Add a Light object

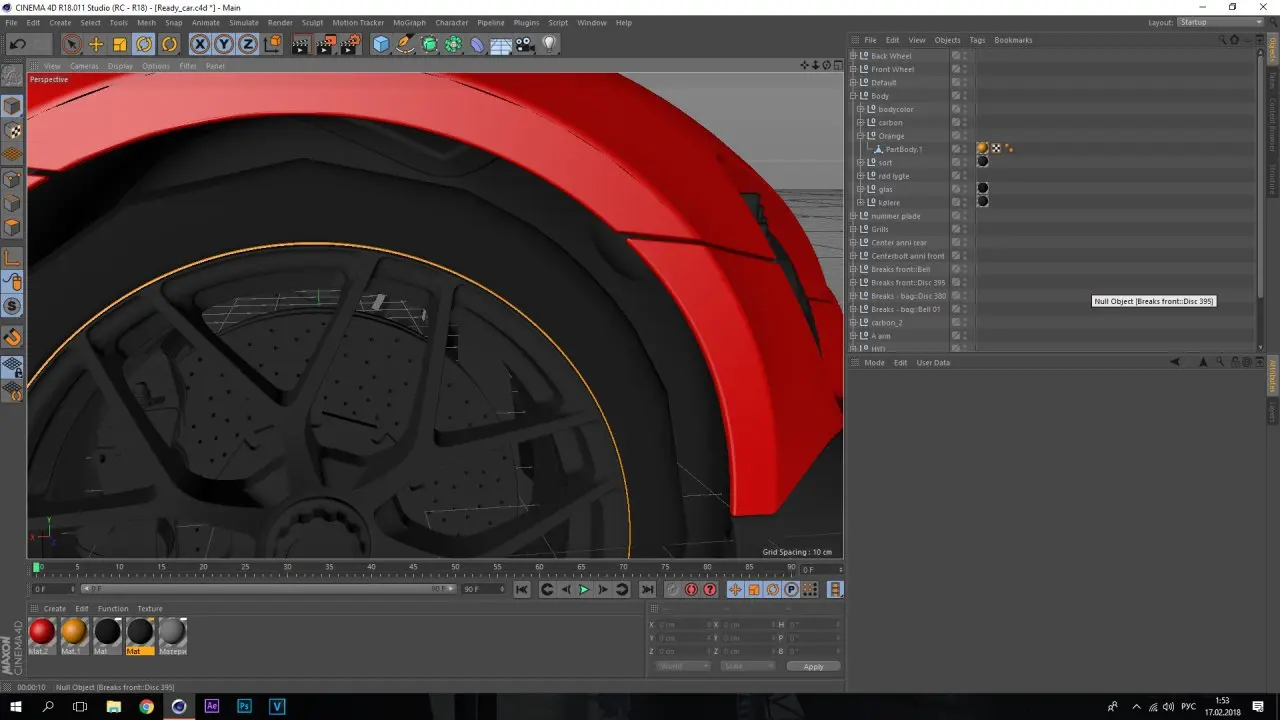coord(549,44)
